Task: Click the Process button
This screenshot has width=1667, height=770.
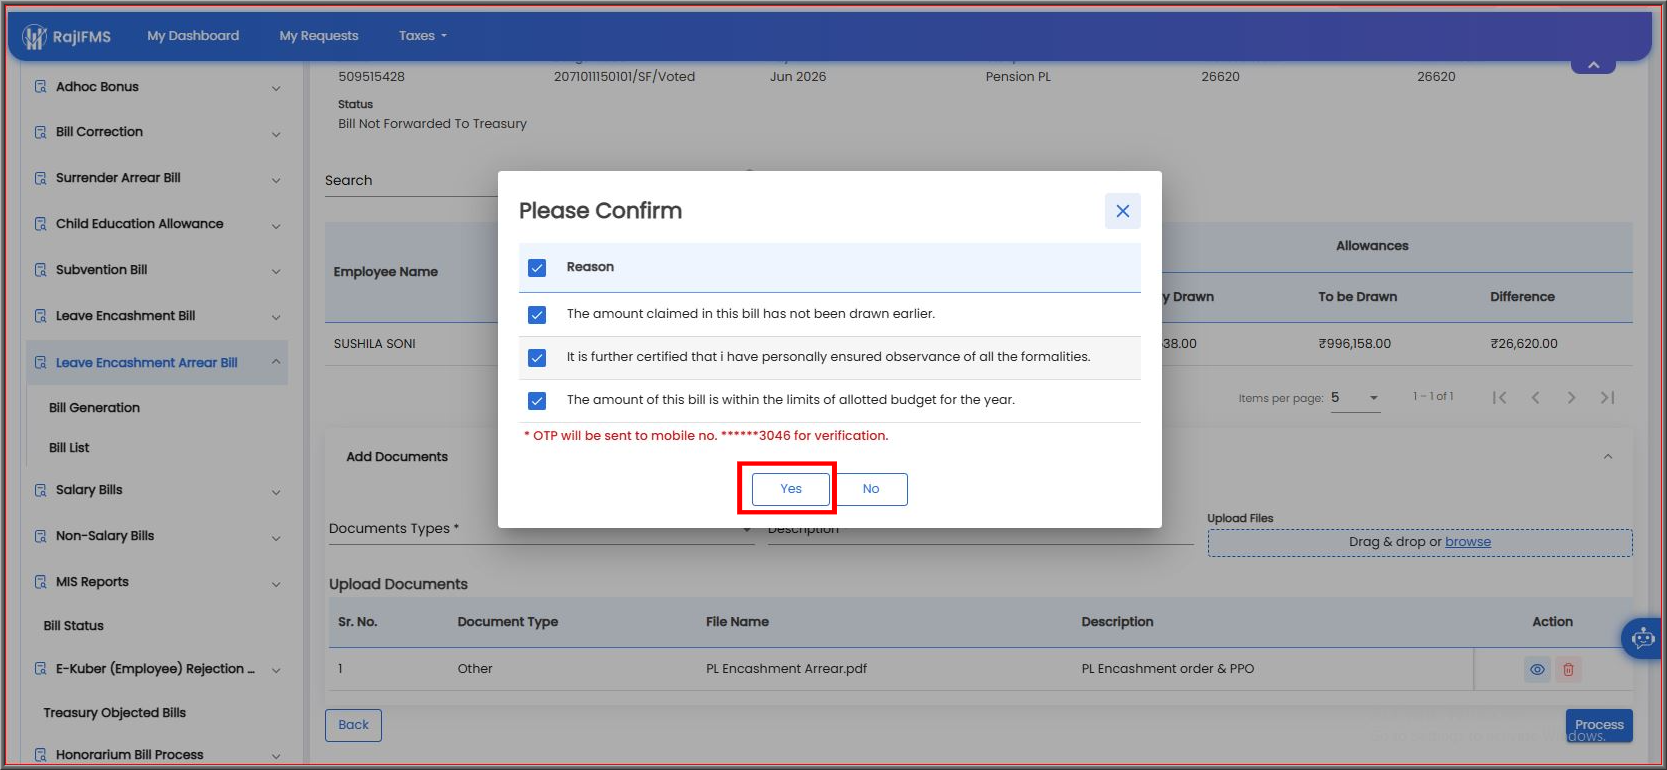Action: pos(1599,725)
